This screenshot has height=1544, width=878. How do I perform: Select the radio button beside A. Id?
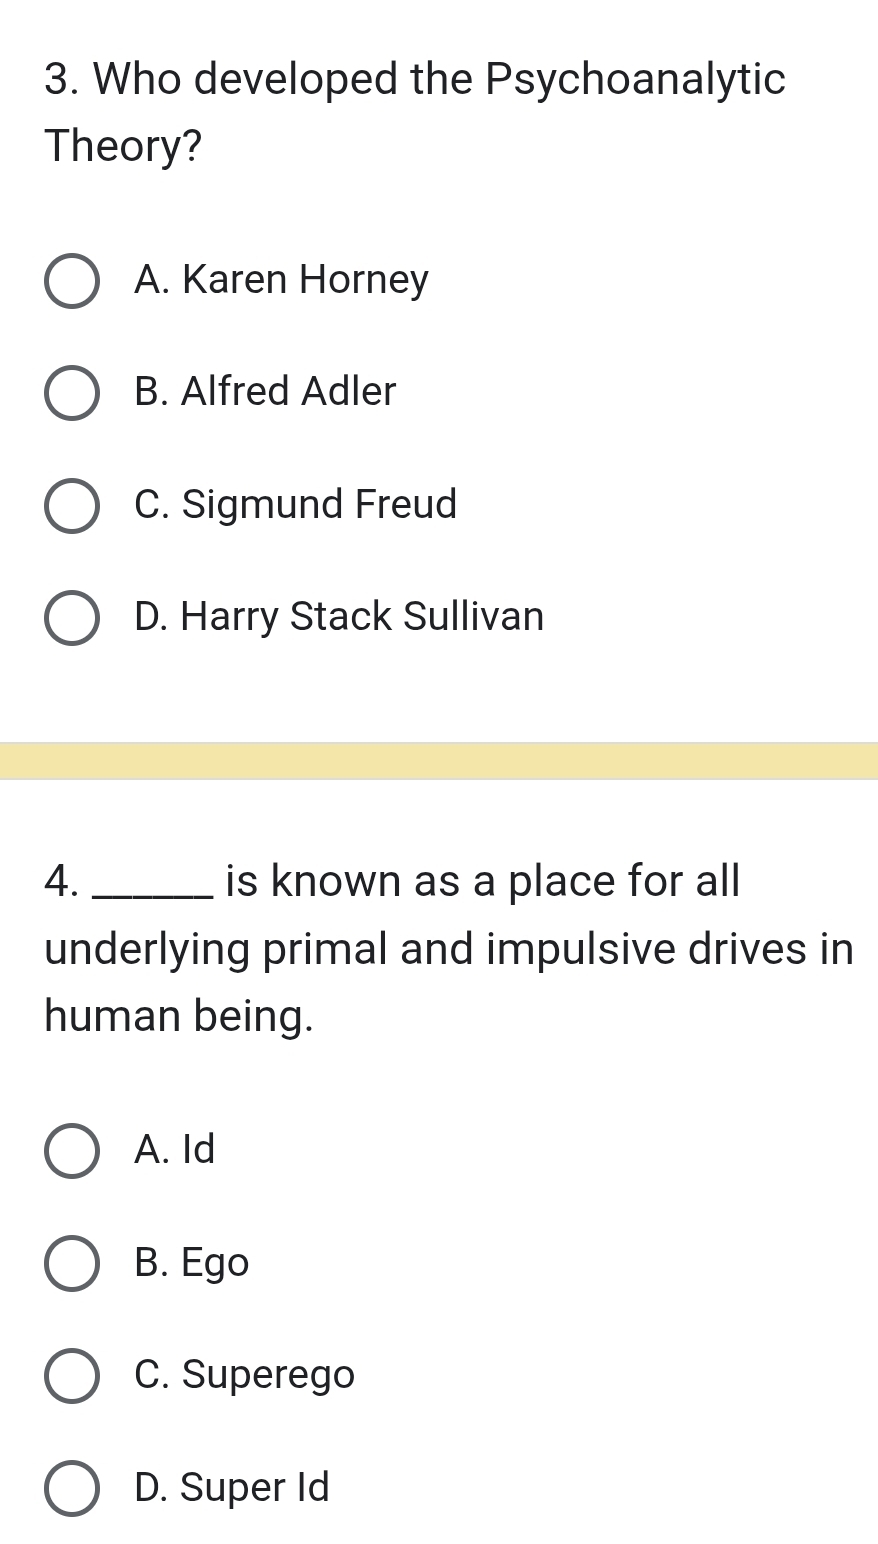(x=72, y=1151)
